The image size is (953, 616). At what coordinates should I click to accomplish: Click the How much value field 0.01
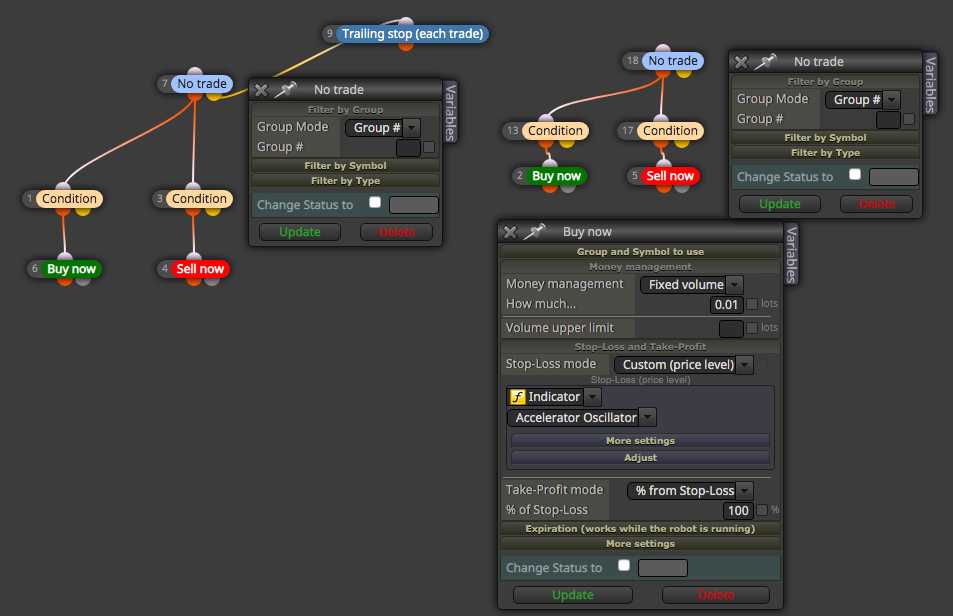point(726,304)
